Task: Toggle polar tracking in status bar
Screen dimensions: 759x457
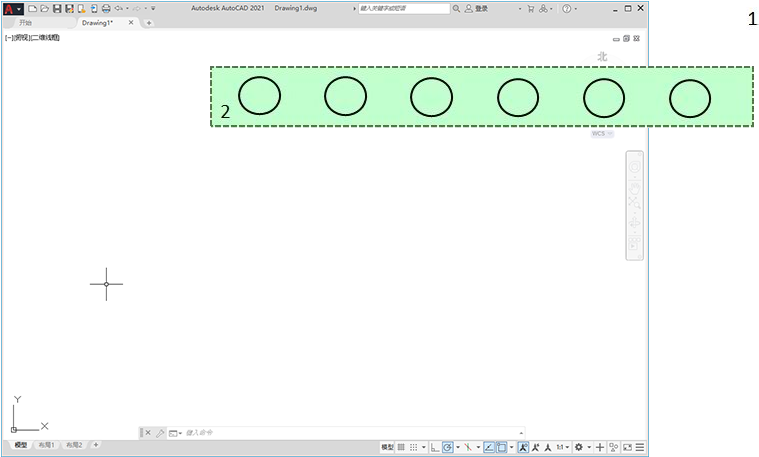Action: click(x=448, y=447)
